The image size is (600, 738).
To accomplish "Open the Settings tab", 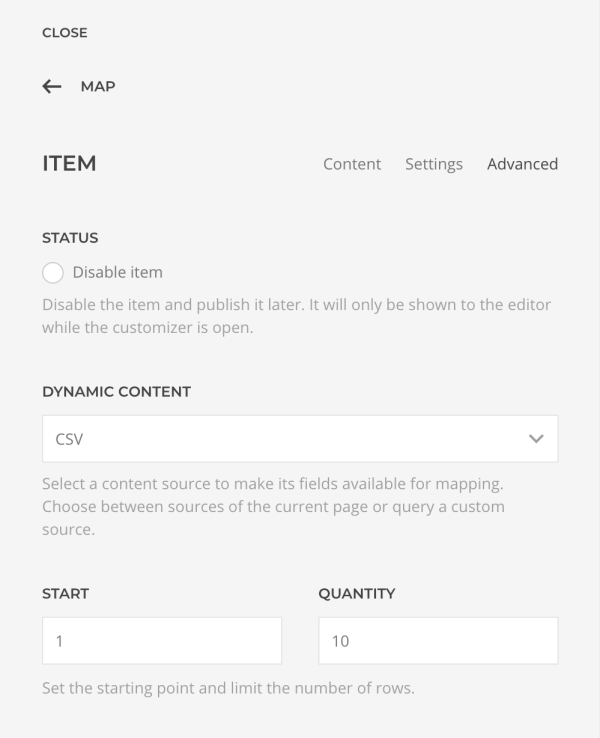I will pos(434,164).
